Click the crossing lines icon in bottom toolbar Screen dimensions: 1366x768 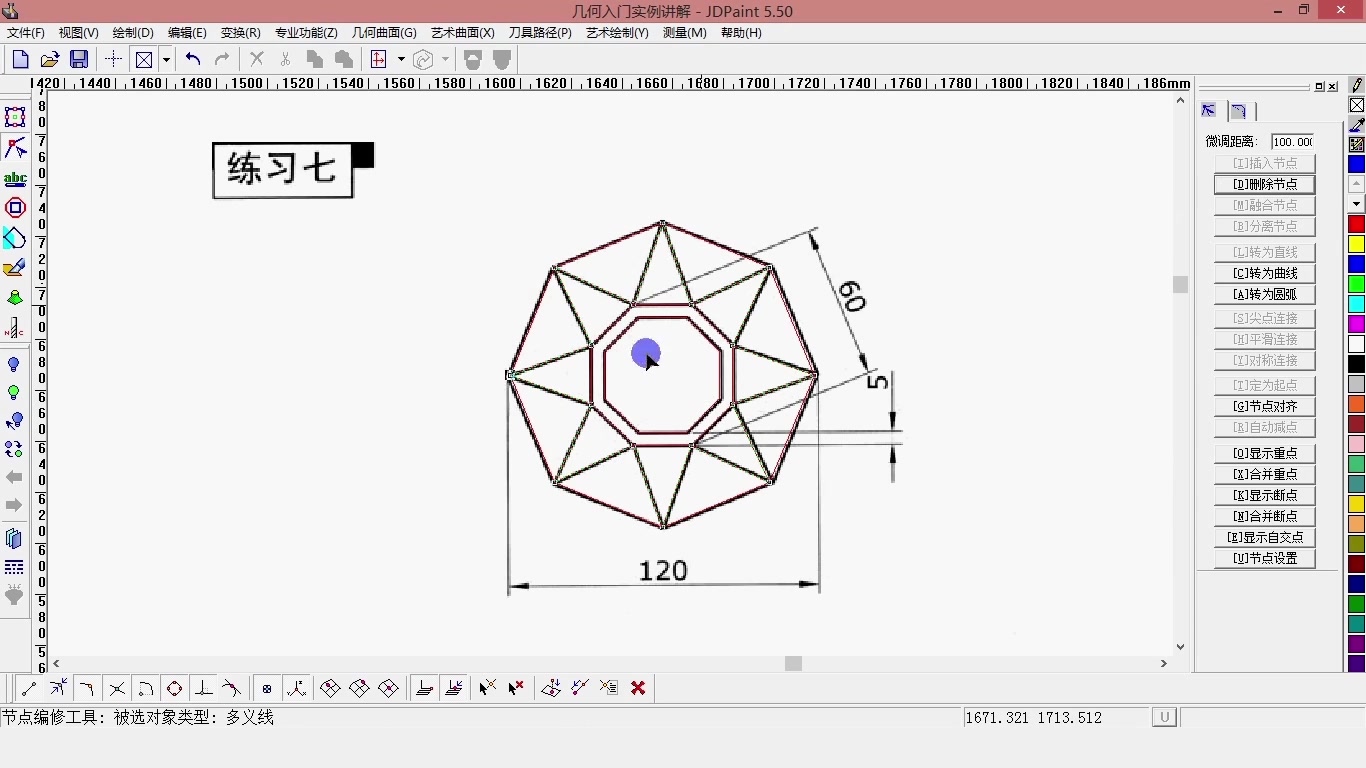(x=117, y=688)
